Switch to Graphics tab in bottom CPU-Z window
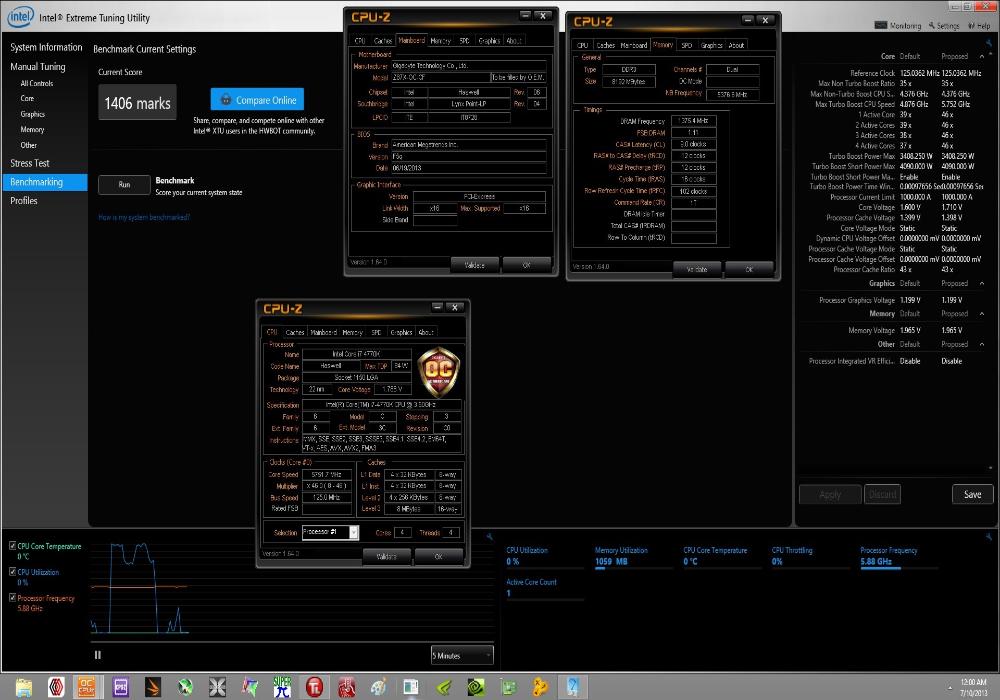This screenshot has width=1000, height=700. click(x=401, y=332)
